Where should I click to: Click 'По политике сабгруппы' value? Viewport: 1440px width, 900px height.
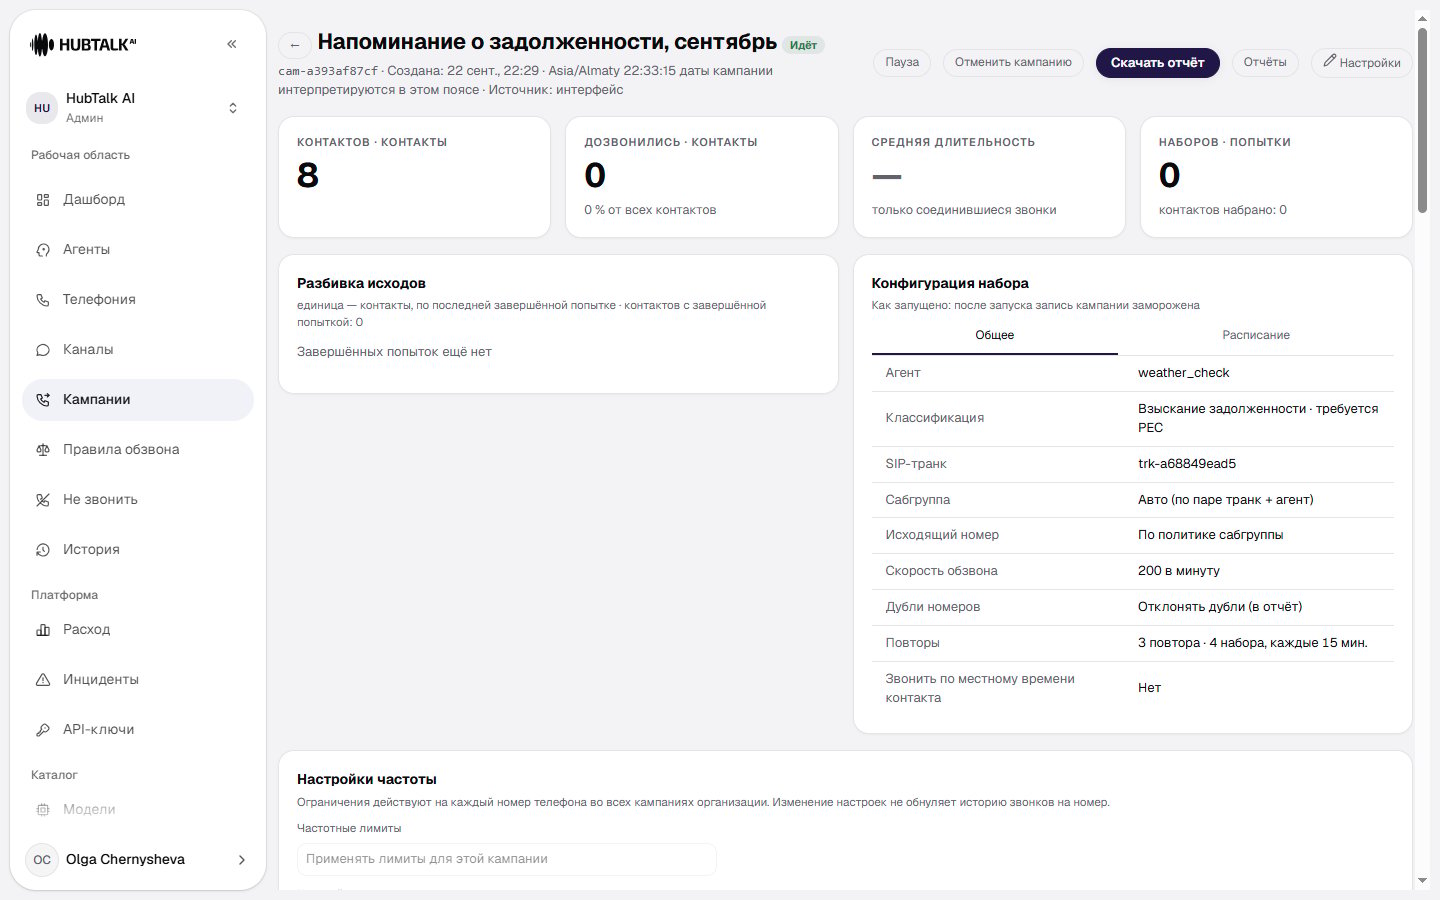point(1211,535)
